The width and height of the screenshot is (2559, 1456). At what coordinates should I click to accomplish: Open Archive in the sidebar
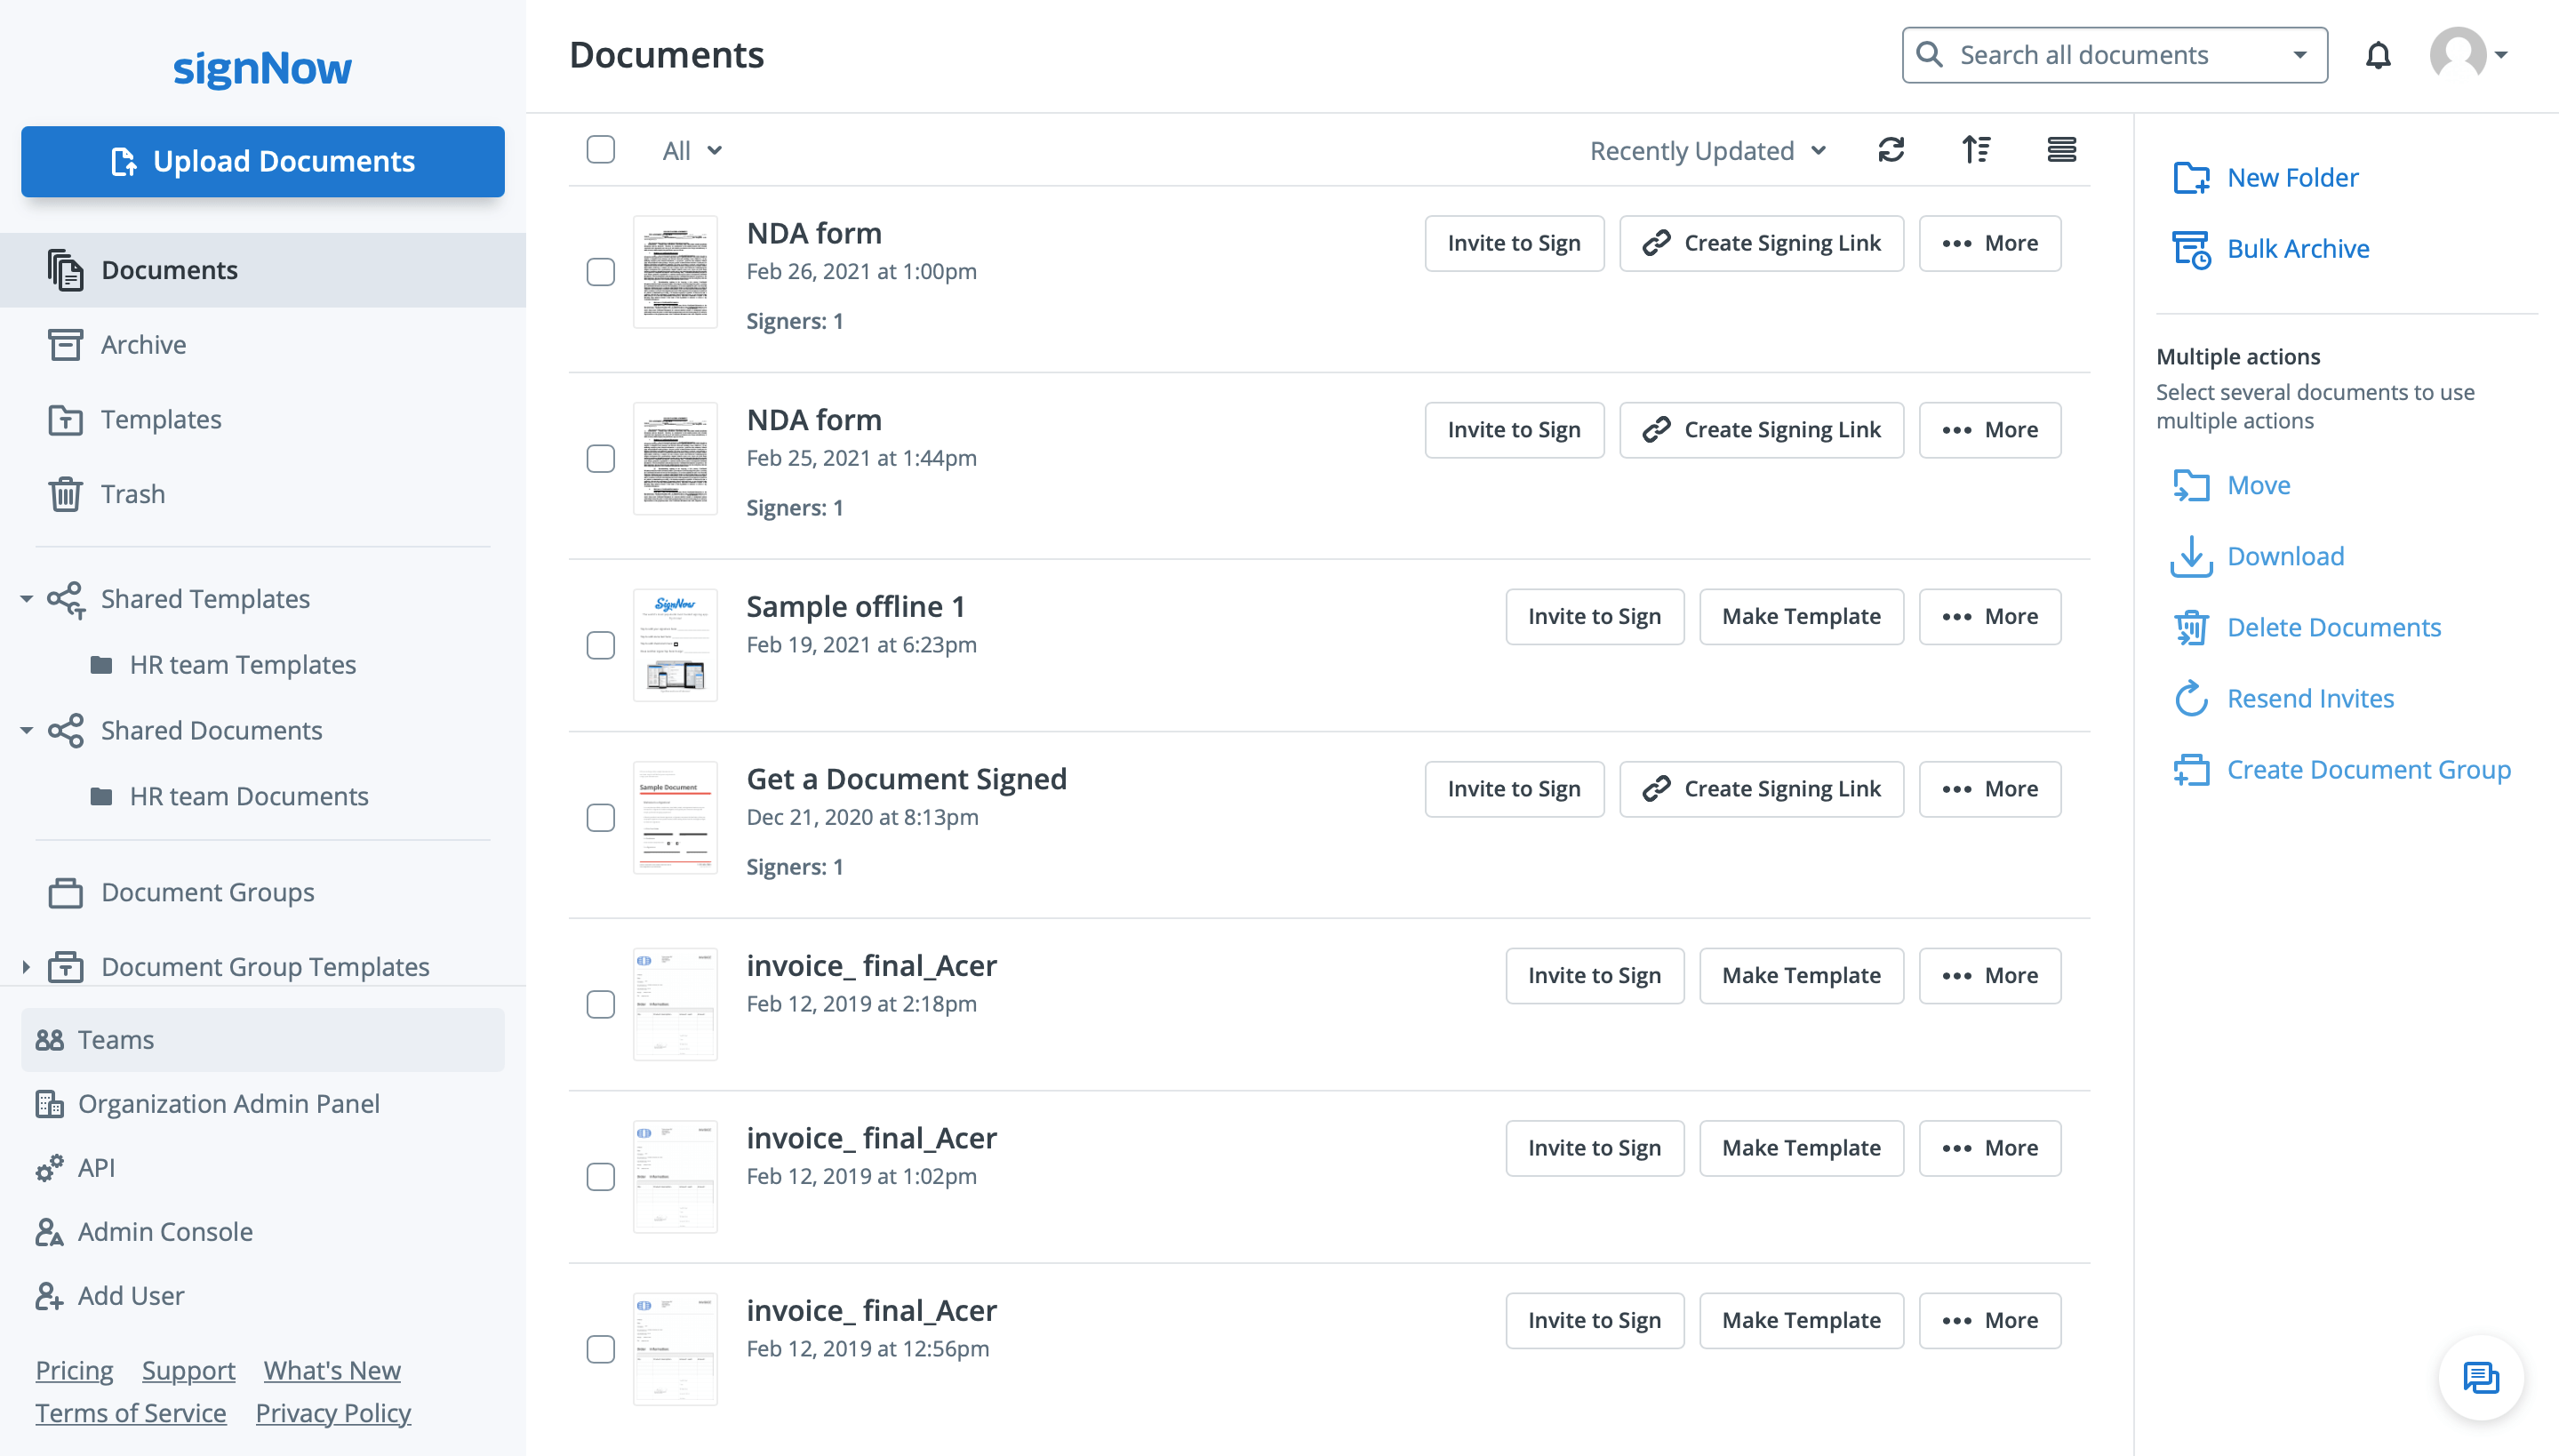143,345
